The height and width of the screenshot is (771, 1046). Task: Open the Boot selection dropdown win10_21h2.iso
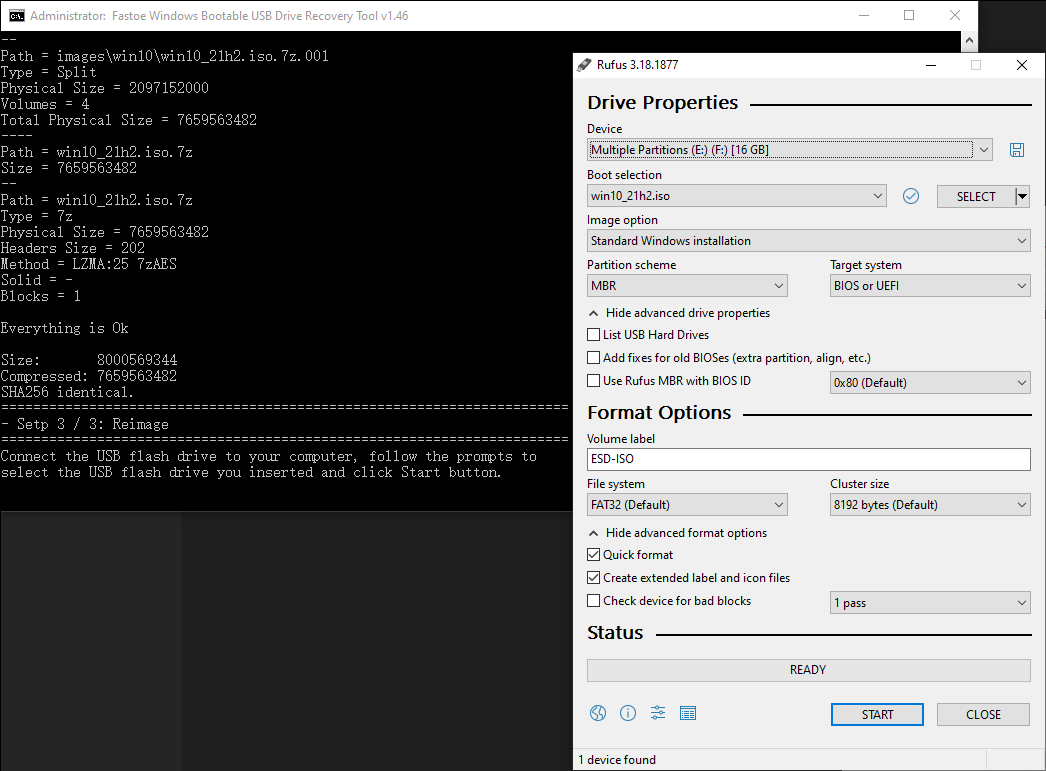[x=736, y=196]
